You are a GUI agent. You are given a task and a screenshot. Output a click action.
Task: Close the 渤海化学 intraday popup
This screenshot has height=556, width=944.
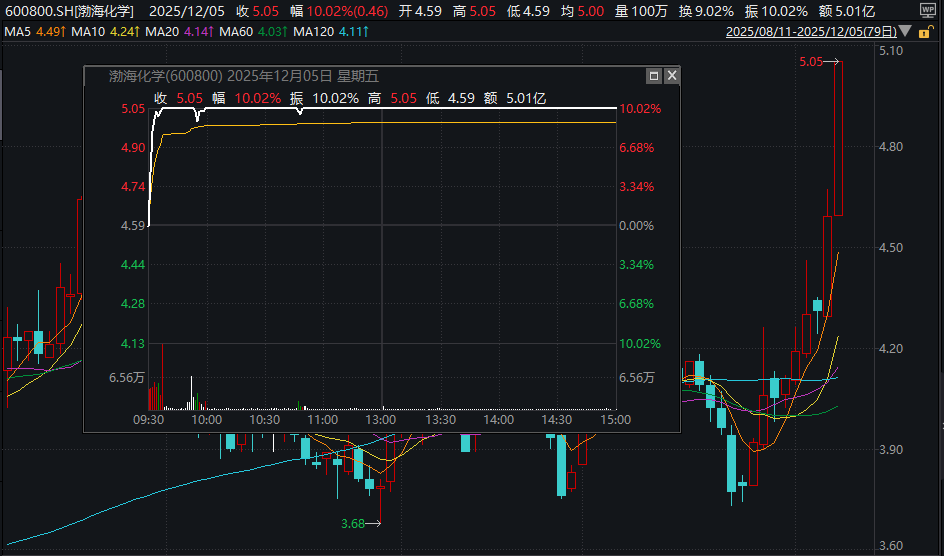[x=671, y=76]
